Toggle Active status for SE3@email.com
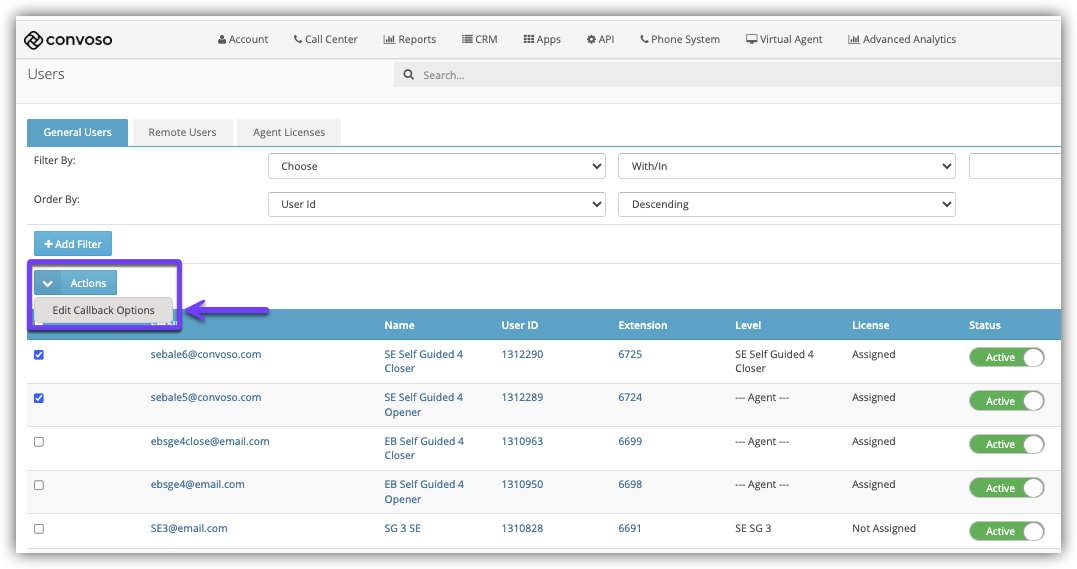This screenshot has width=1077, height=569. [x=1007, y=531]
